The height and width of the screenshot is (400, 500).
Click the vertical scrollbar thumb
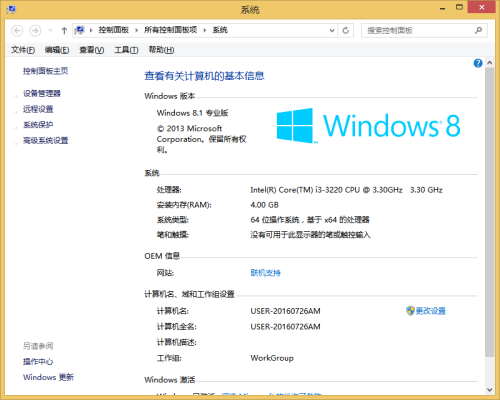(x=489, y=212)
